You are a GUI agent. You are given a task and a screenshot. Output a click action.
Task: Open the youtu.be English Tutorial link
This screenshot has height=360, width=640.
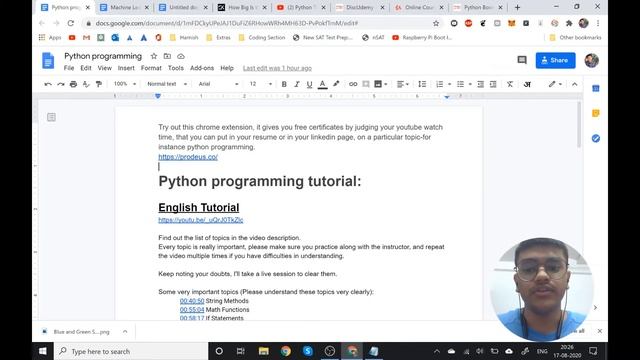[x=201, y=220]
